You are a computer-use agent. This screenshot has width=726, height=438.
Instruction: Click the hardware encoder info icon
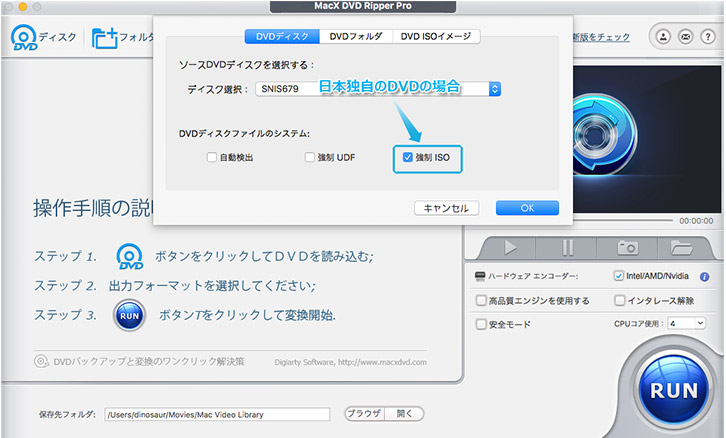tap(704, 277)
